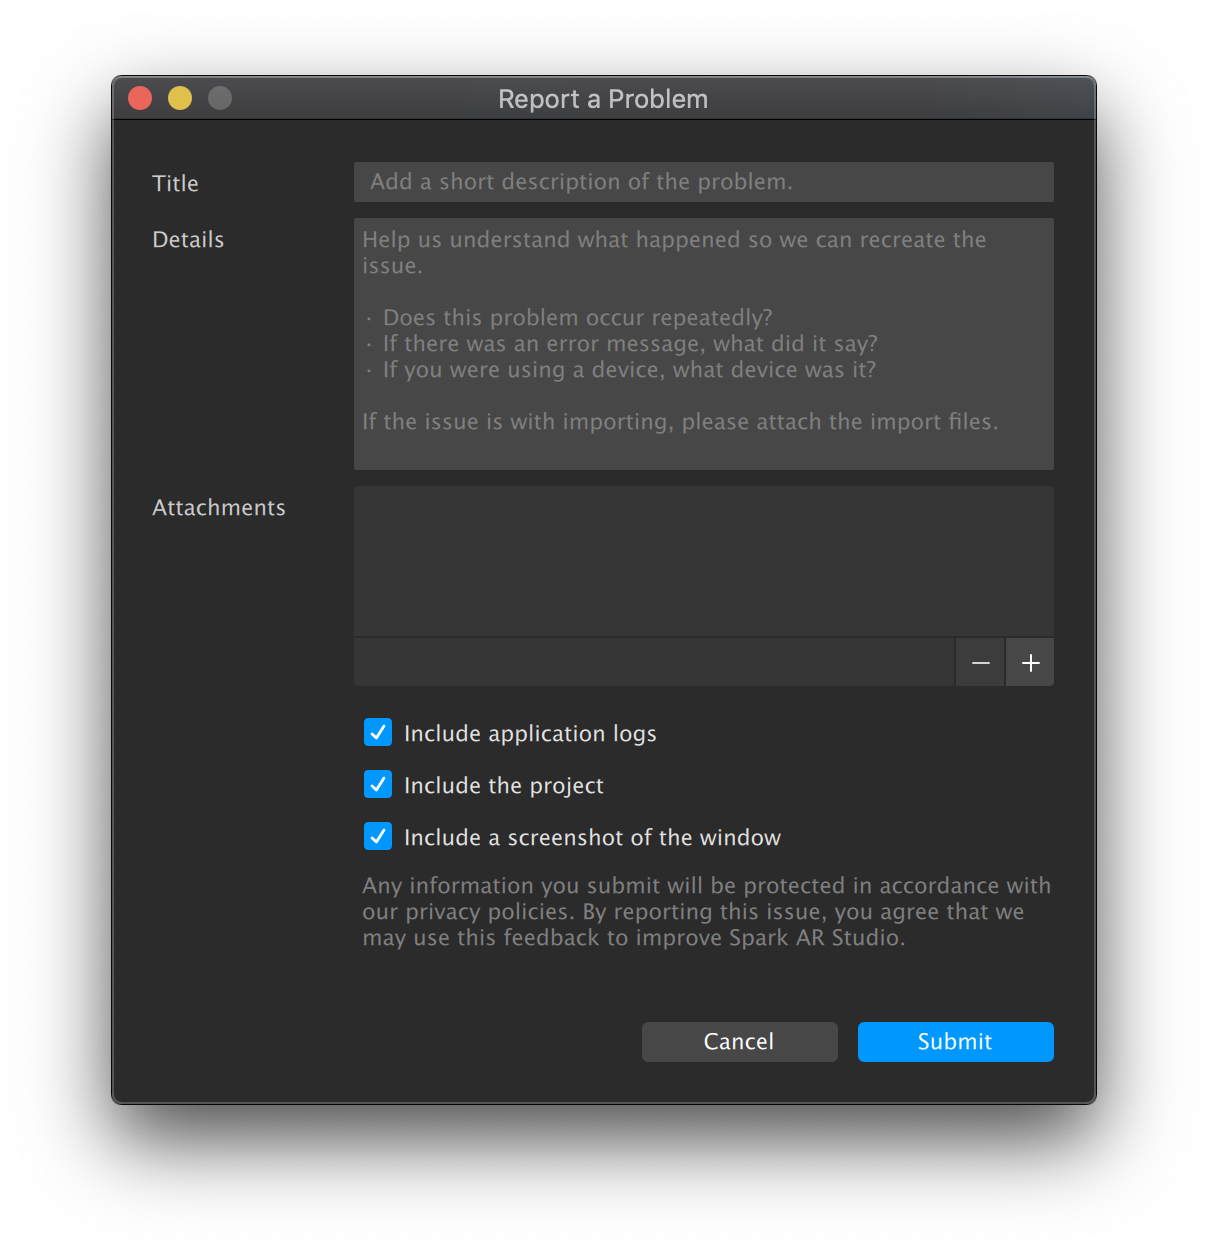Click inside the Details text area

coord(703,344)
